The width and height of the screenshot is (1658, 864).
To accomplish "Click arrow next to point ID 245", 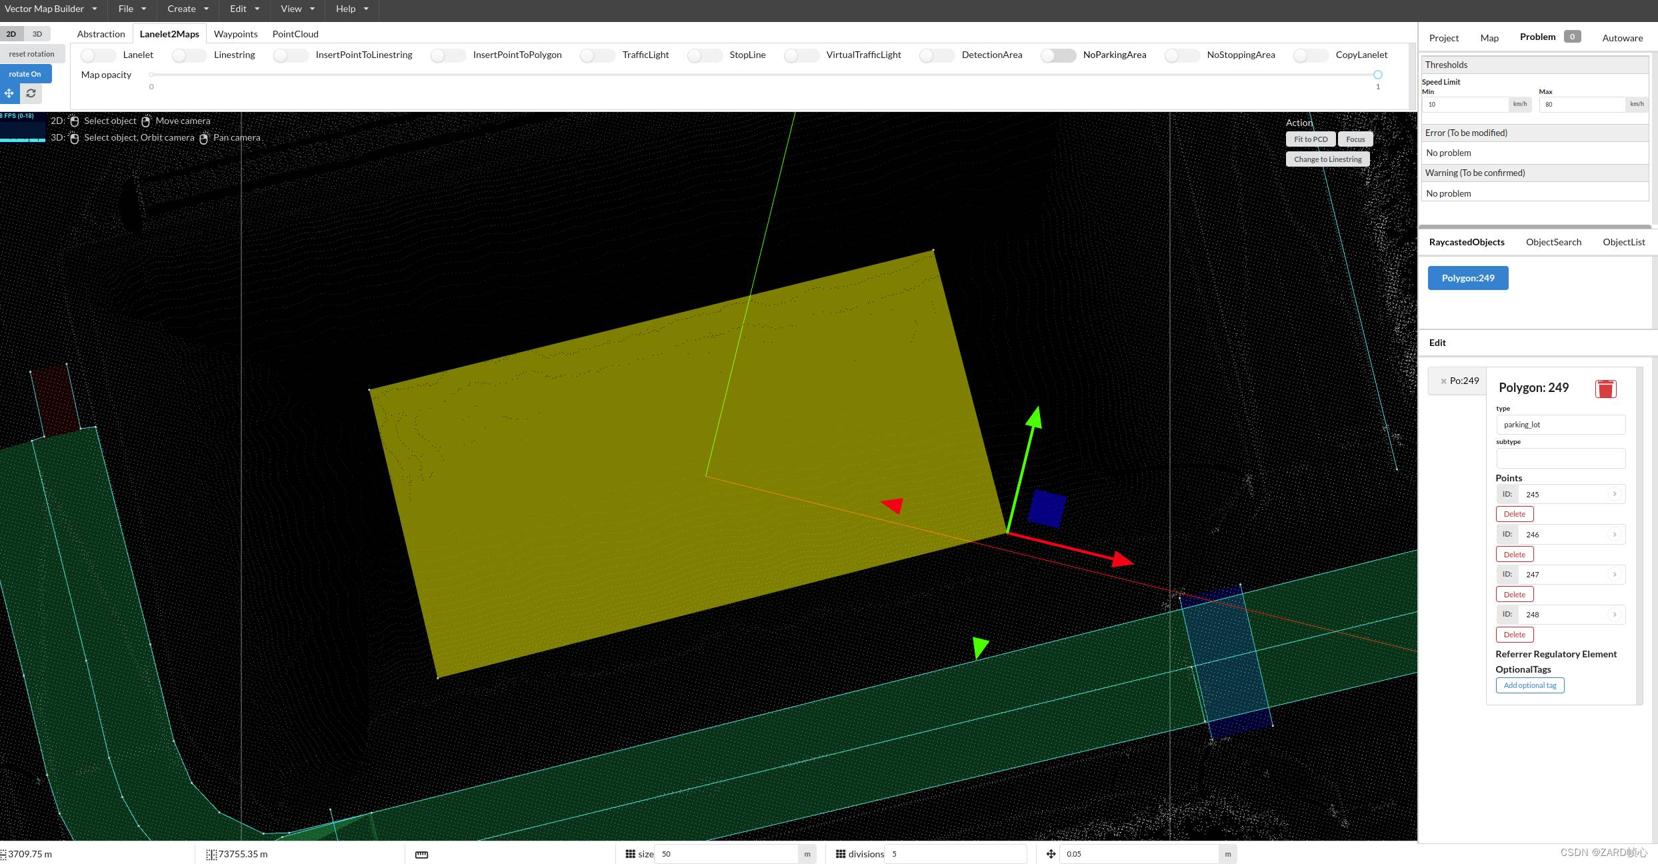I will (1614, 494).
